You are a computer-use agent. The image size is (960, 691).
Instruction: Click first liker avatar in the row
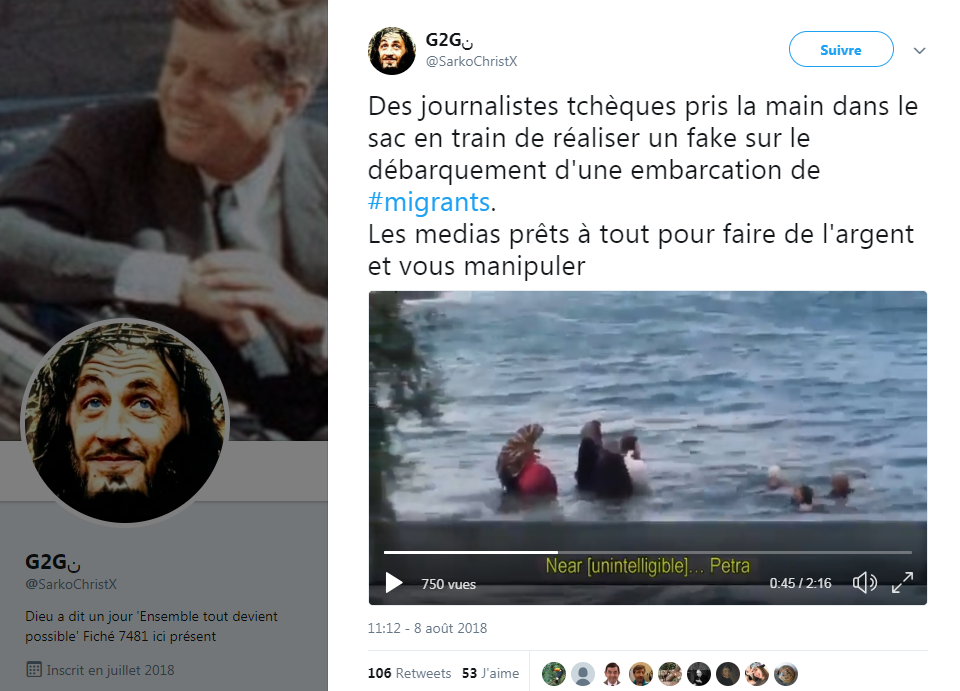click(x=553, y=674)
